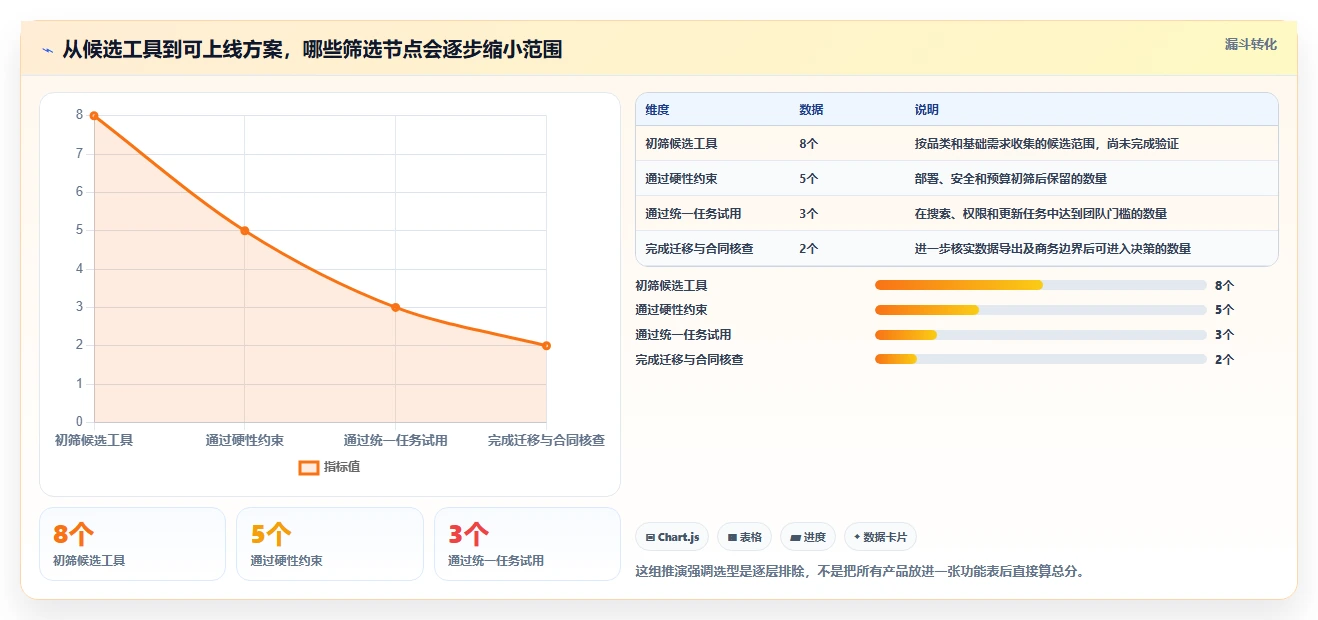Toggle the 指标值 legend swatch
Screen dimensions: 1318x620
pos(309,467)
